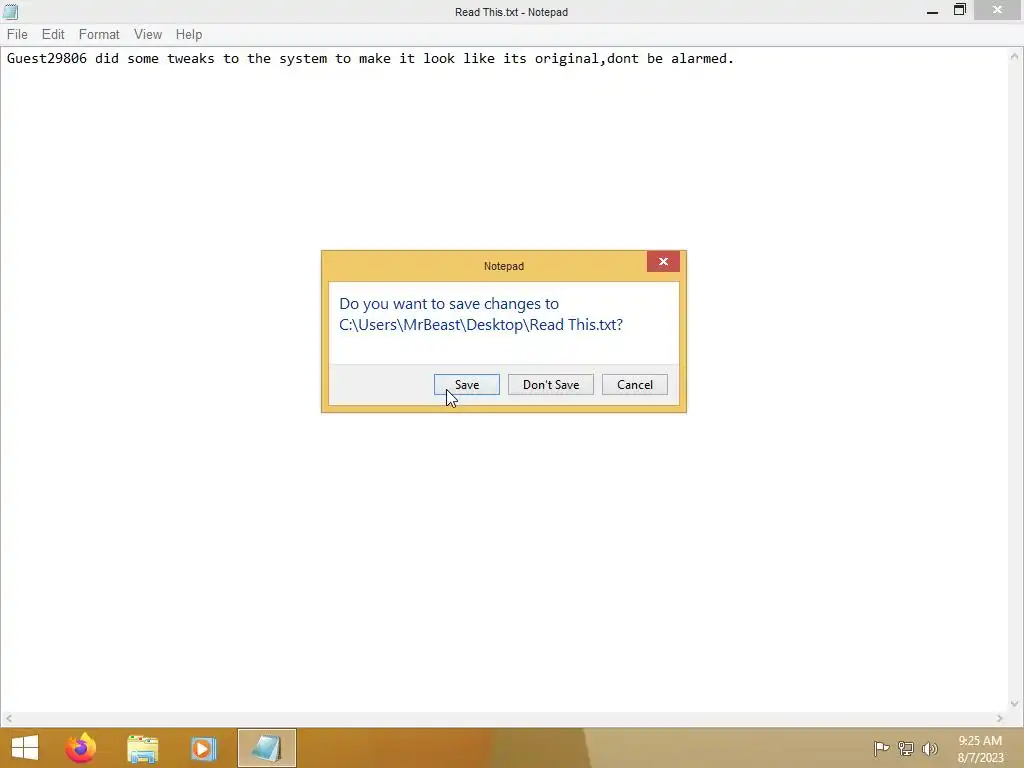
Task: Open the Help menu
Action: tap(189, 35)
